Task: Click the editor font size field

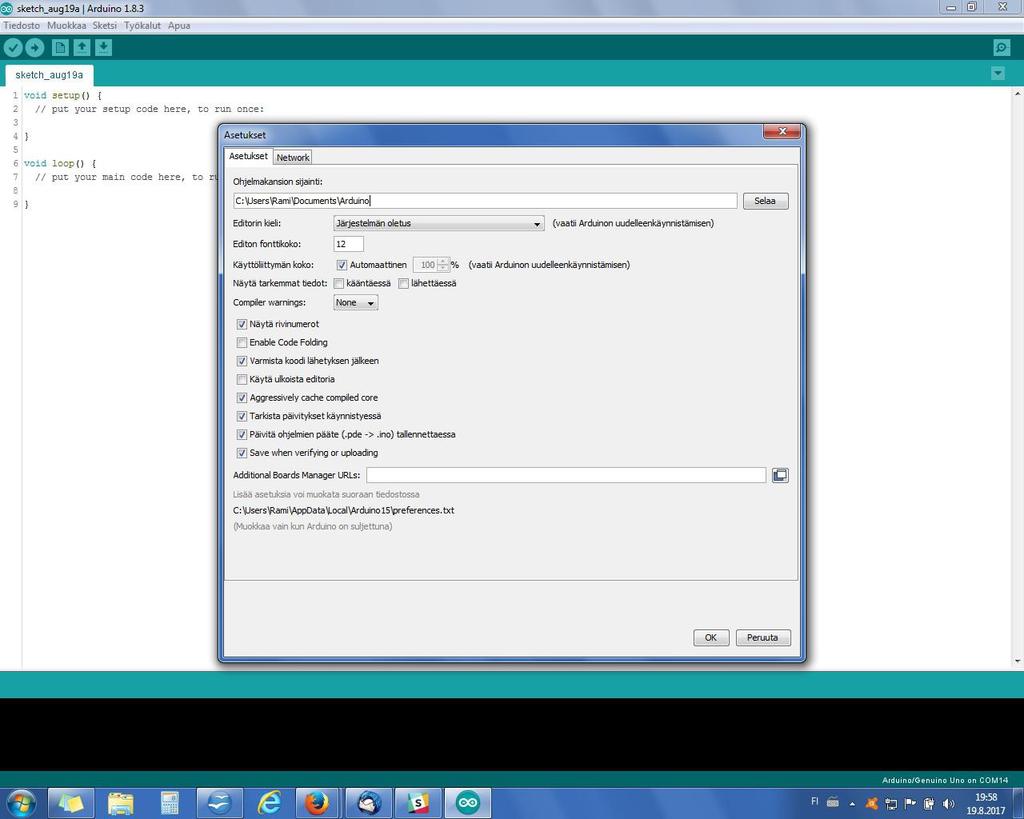Action: pos(348,244)
